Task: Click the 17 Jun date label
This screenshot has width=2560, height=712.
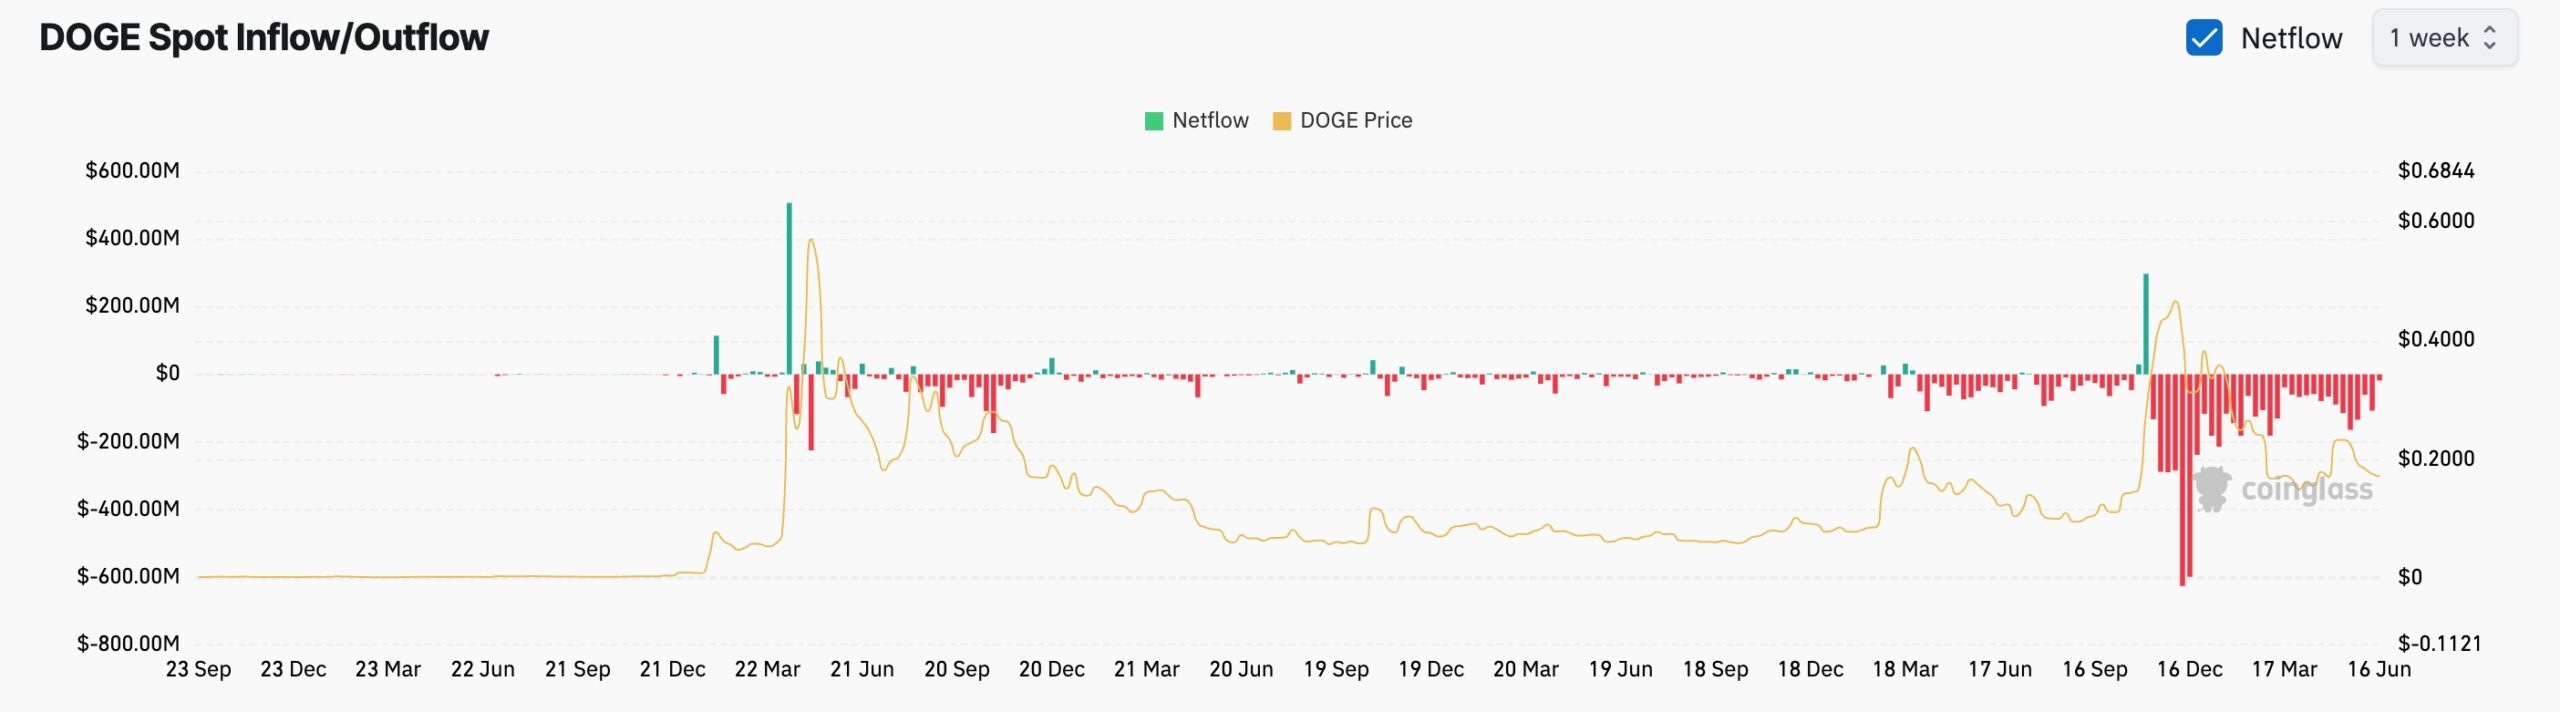Action: coord(2000,669)
